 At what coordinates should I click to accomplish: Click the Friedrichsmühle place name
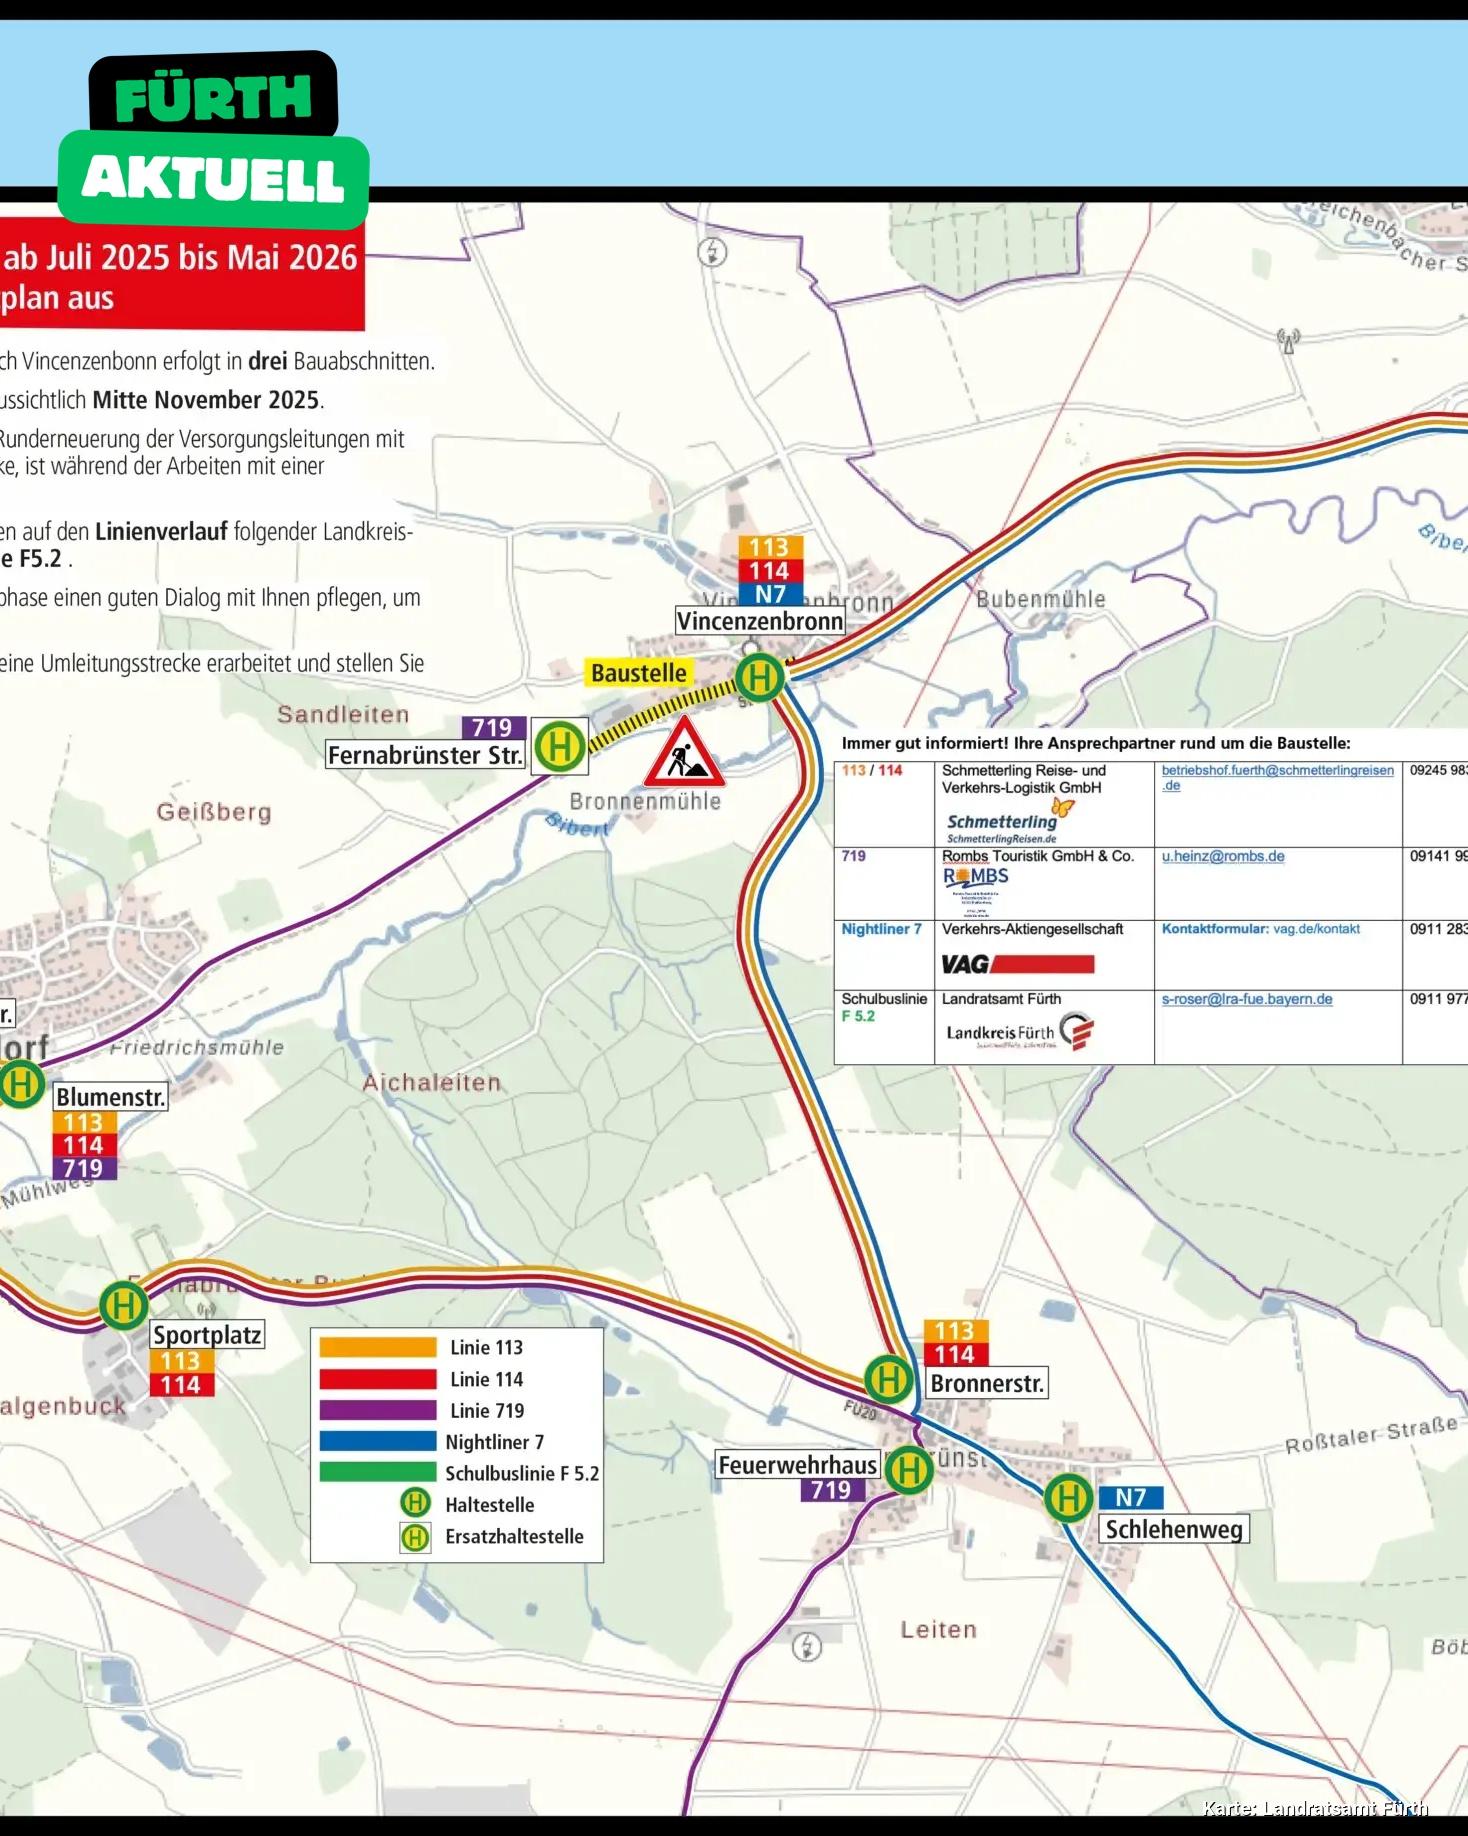coord(197,1047)
